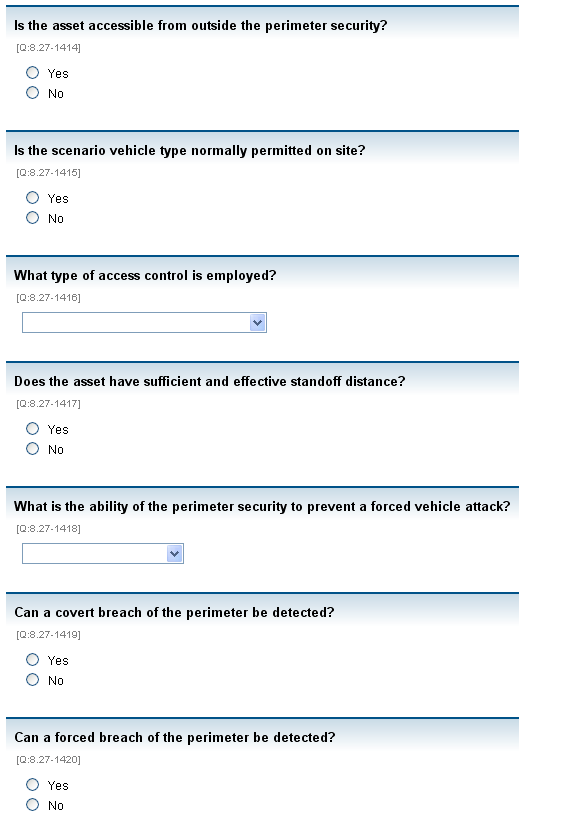This screenshot has width=577, height=830.
Task: Choose Yes for scenario vehicle type permitted
Action: coord(33,197)
